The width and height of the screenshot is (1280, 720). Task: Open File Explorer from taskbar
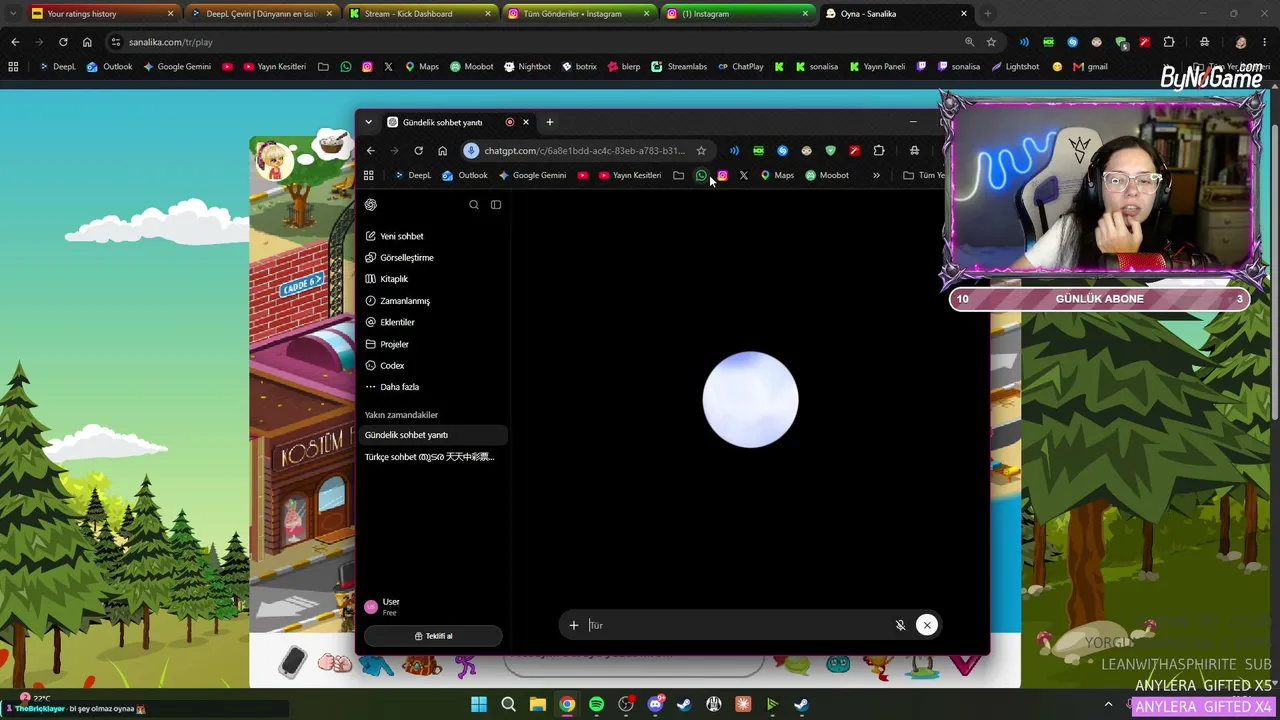pos(538,704)
